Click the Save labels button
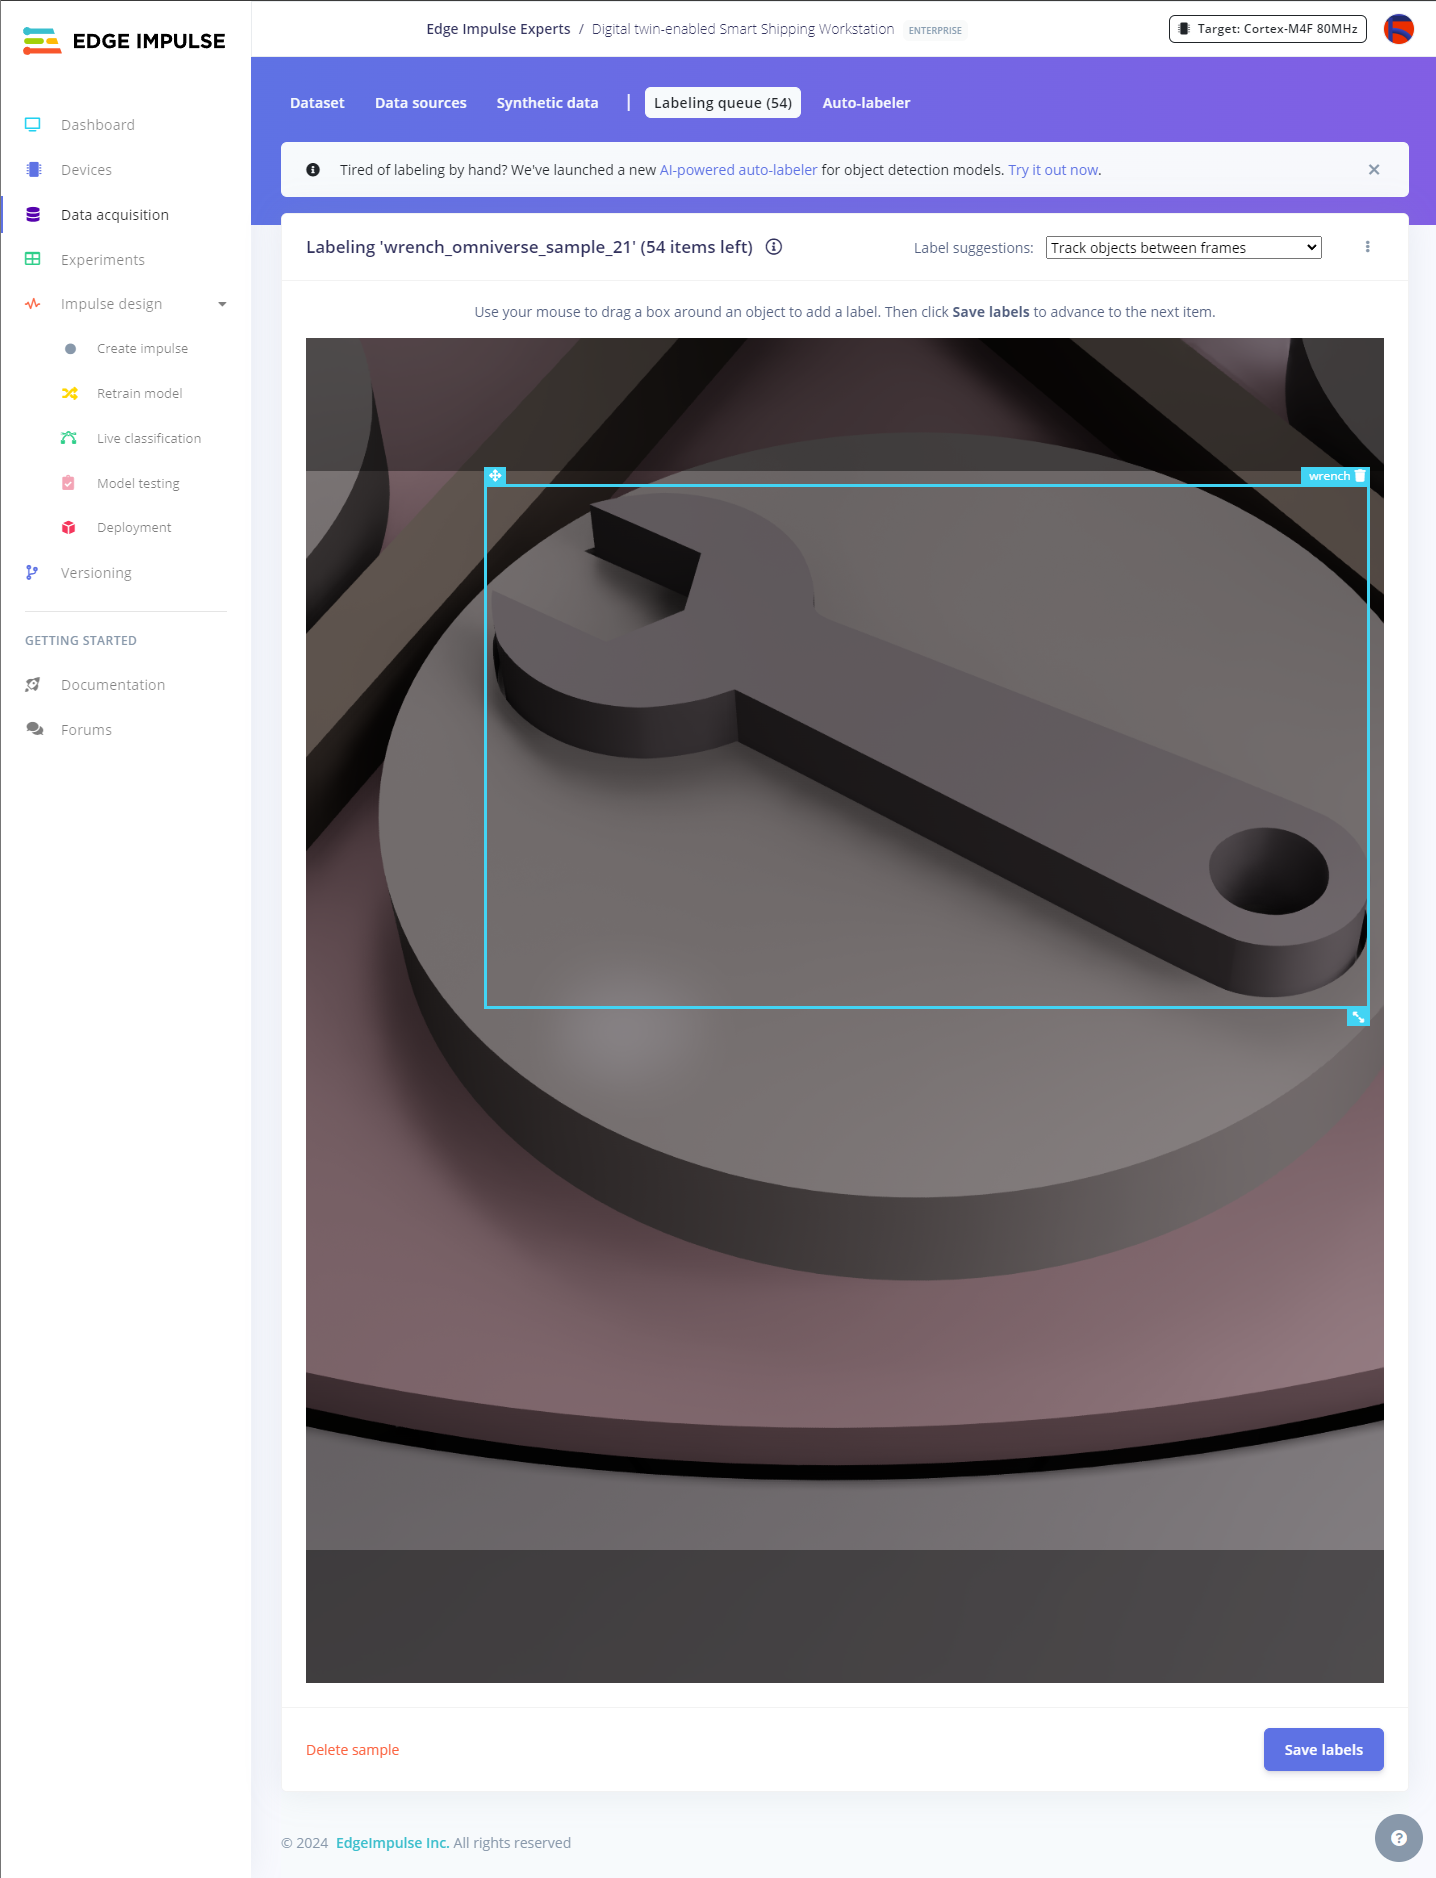Screen dimensions: 1436x1878 point(1323,1750)
